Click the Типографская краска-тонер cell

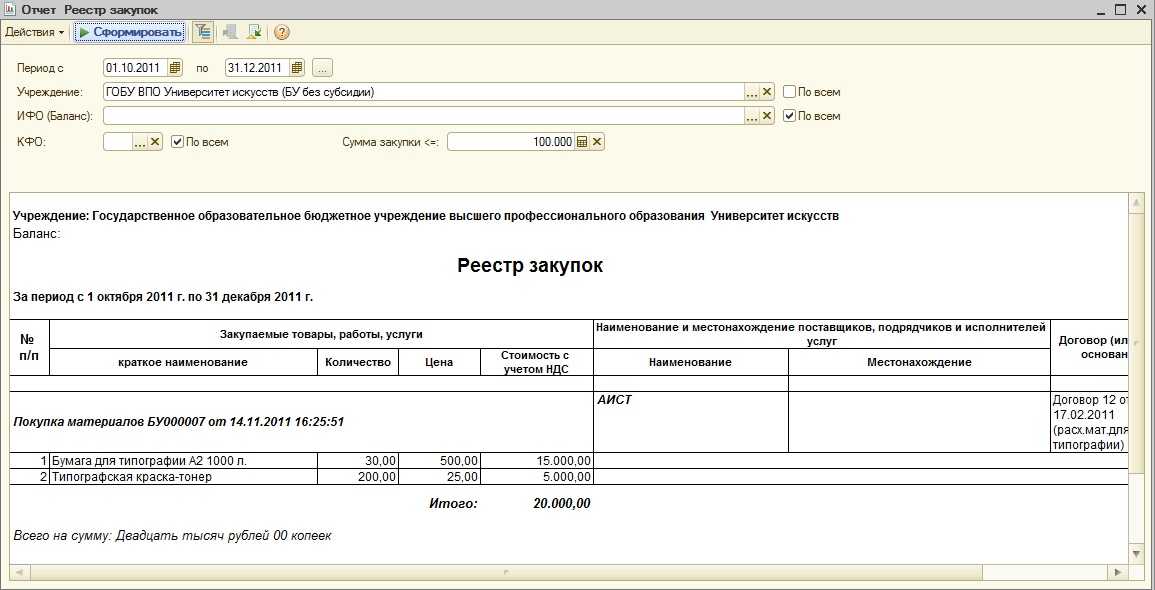pos(183,477)
